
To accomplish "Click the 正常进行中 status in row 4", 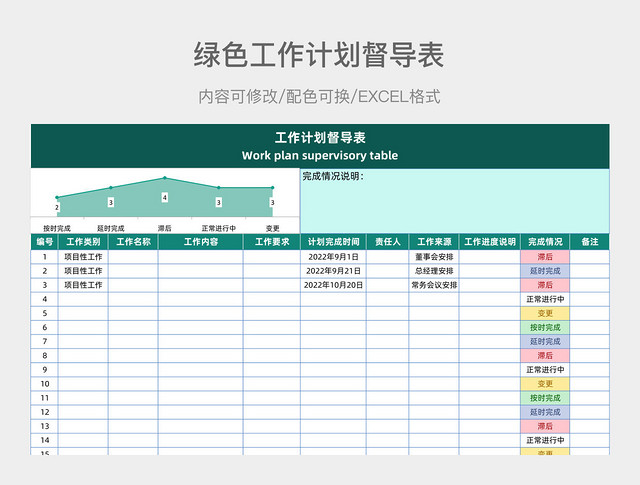I will pyautogui.click(x=545, y=299).
